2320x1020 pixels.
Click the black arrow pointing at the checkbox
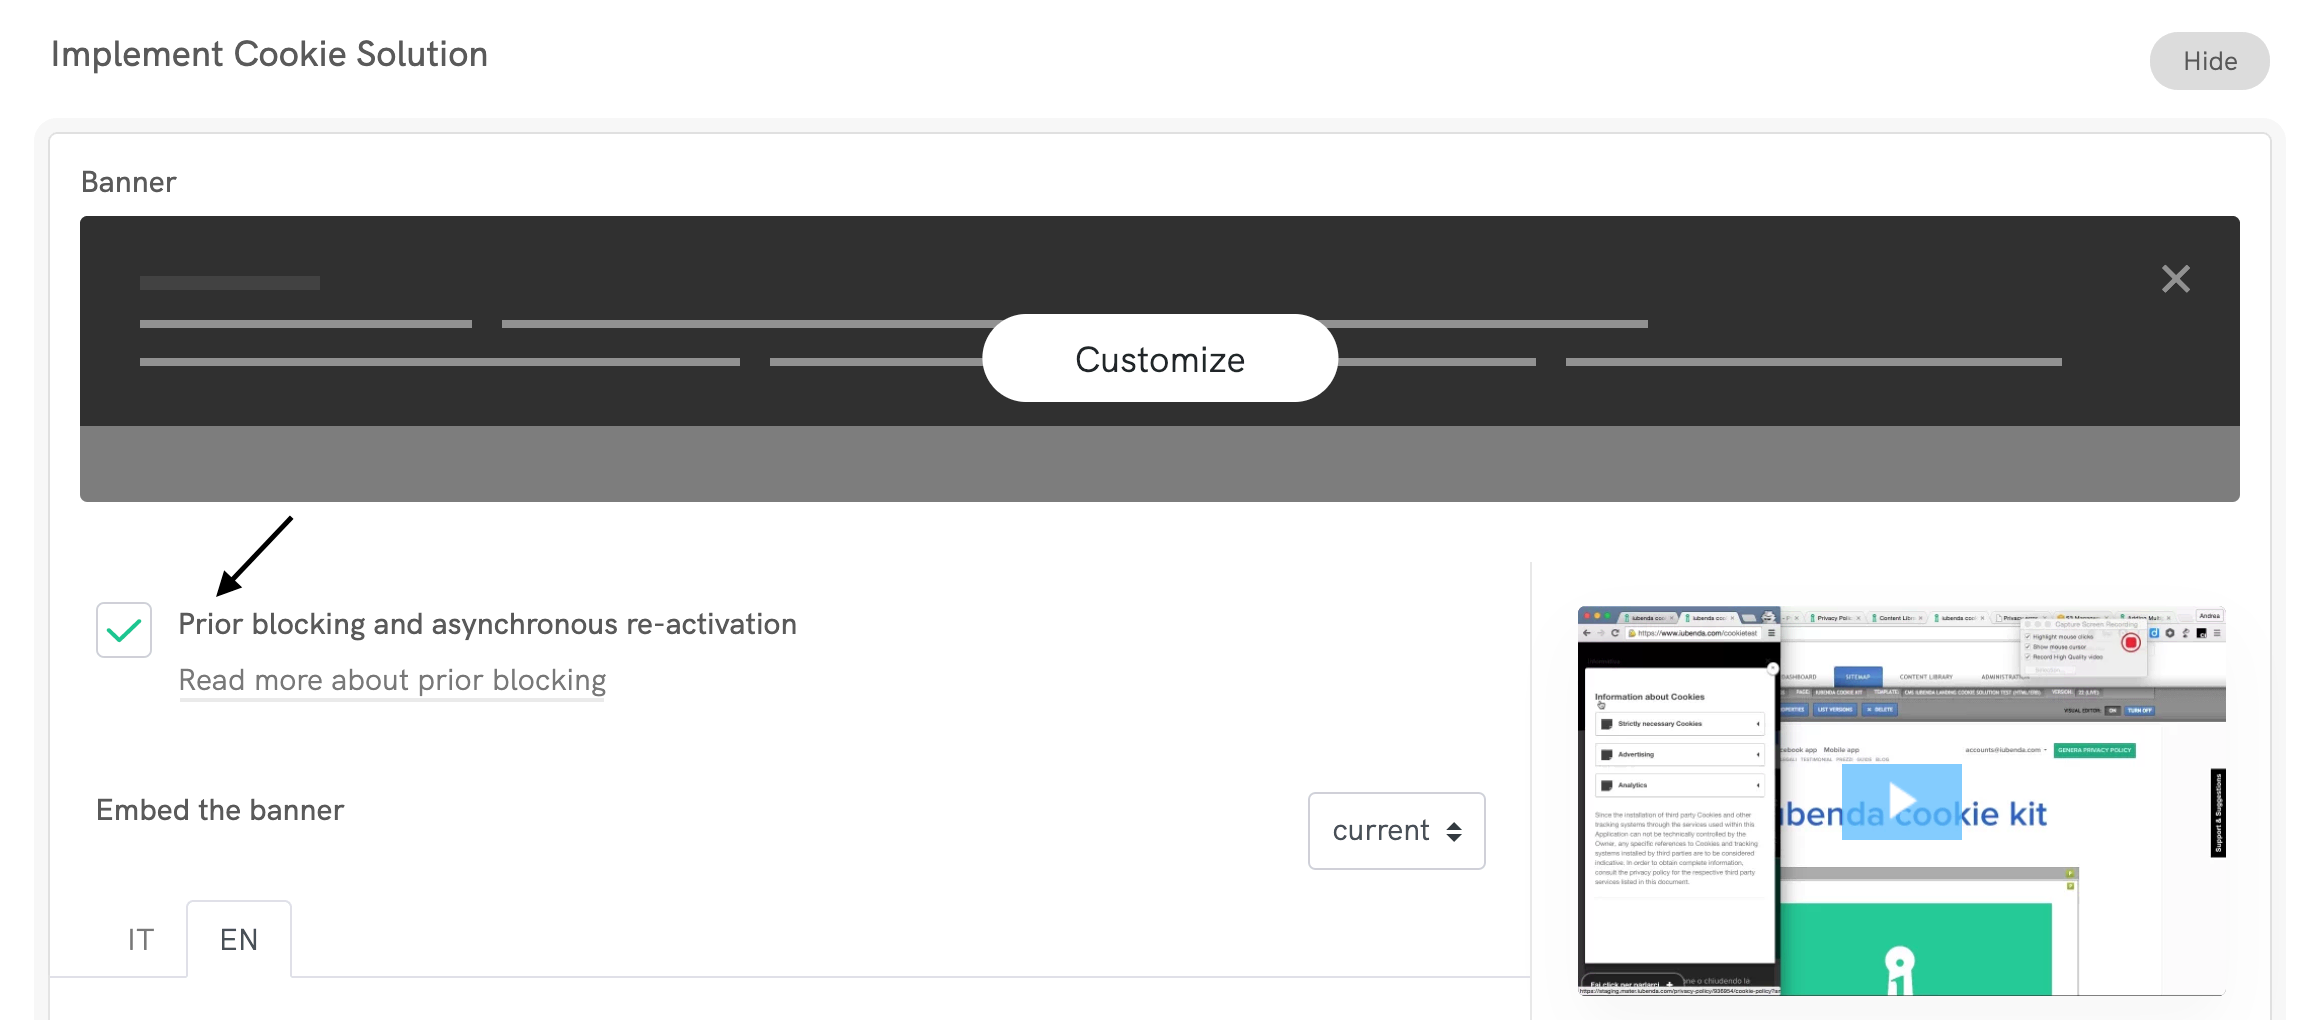click(x=254, y=555)
